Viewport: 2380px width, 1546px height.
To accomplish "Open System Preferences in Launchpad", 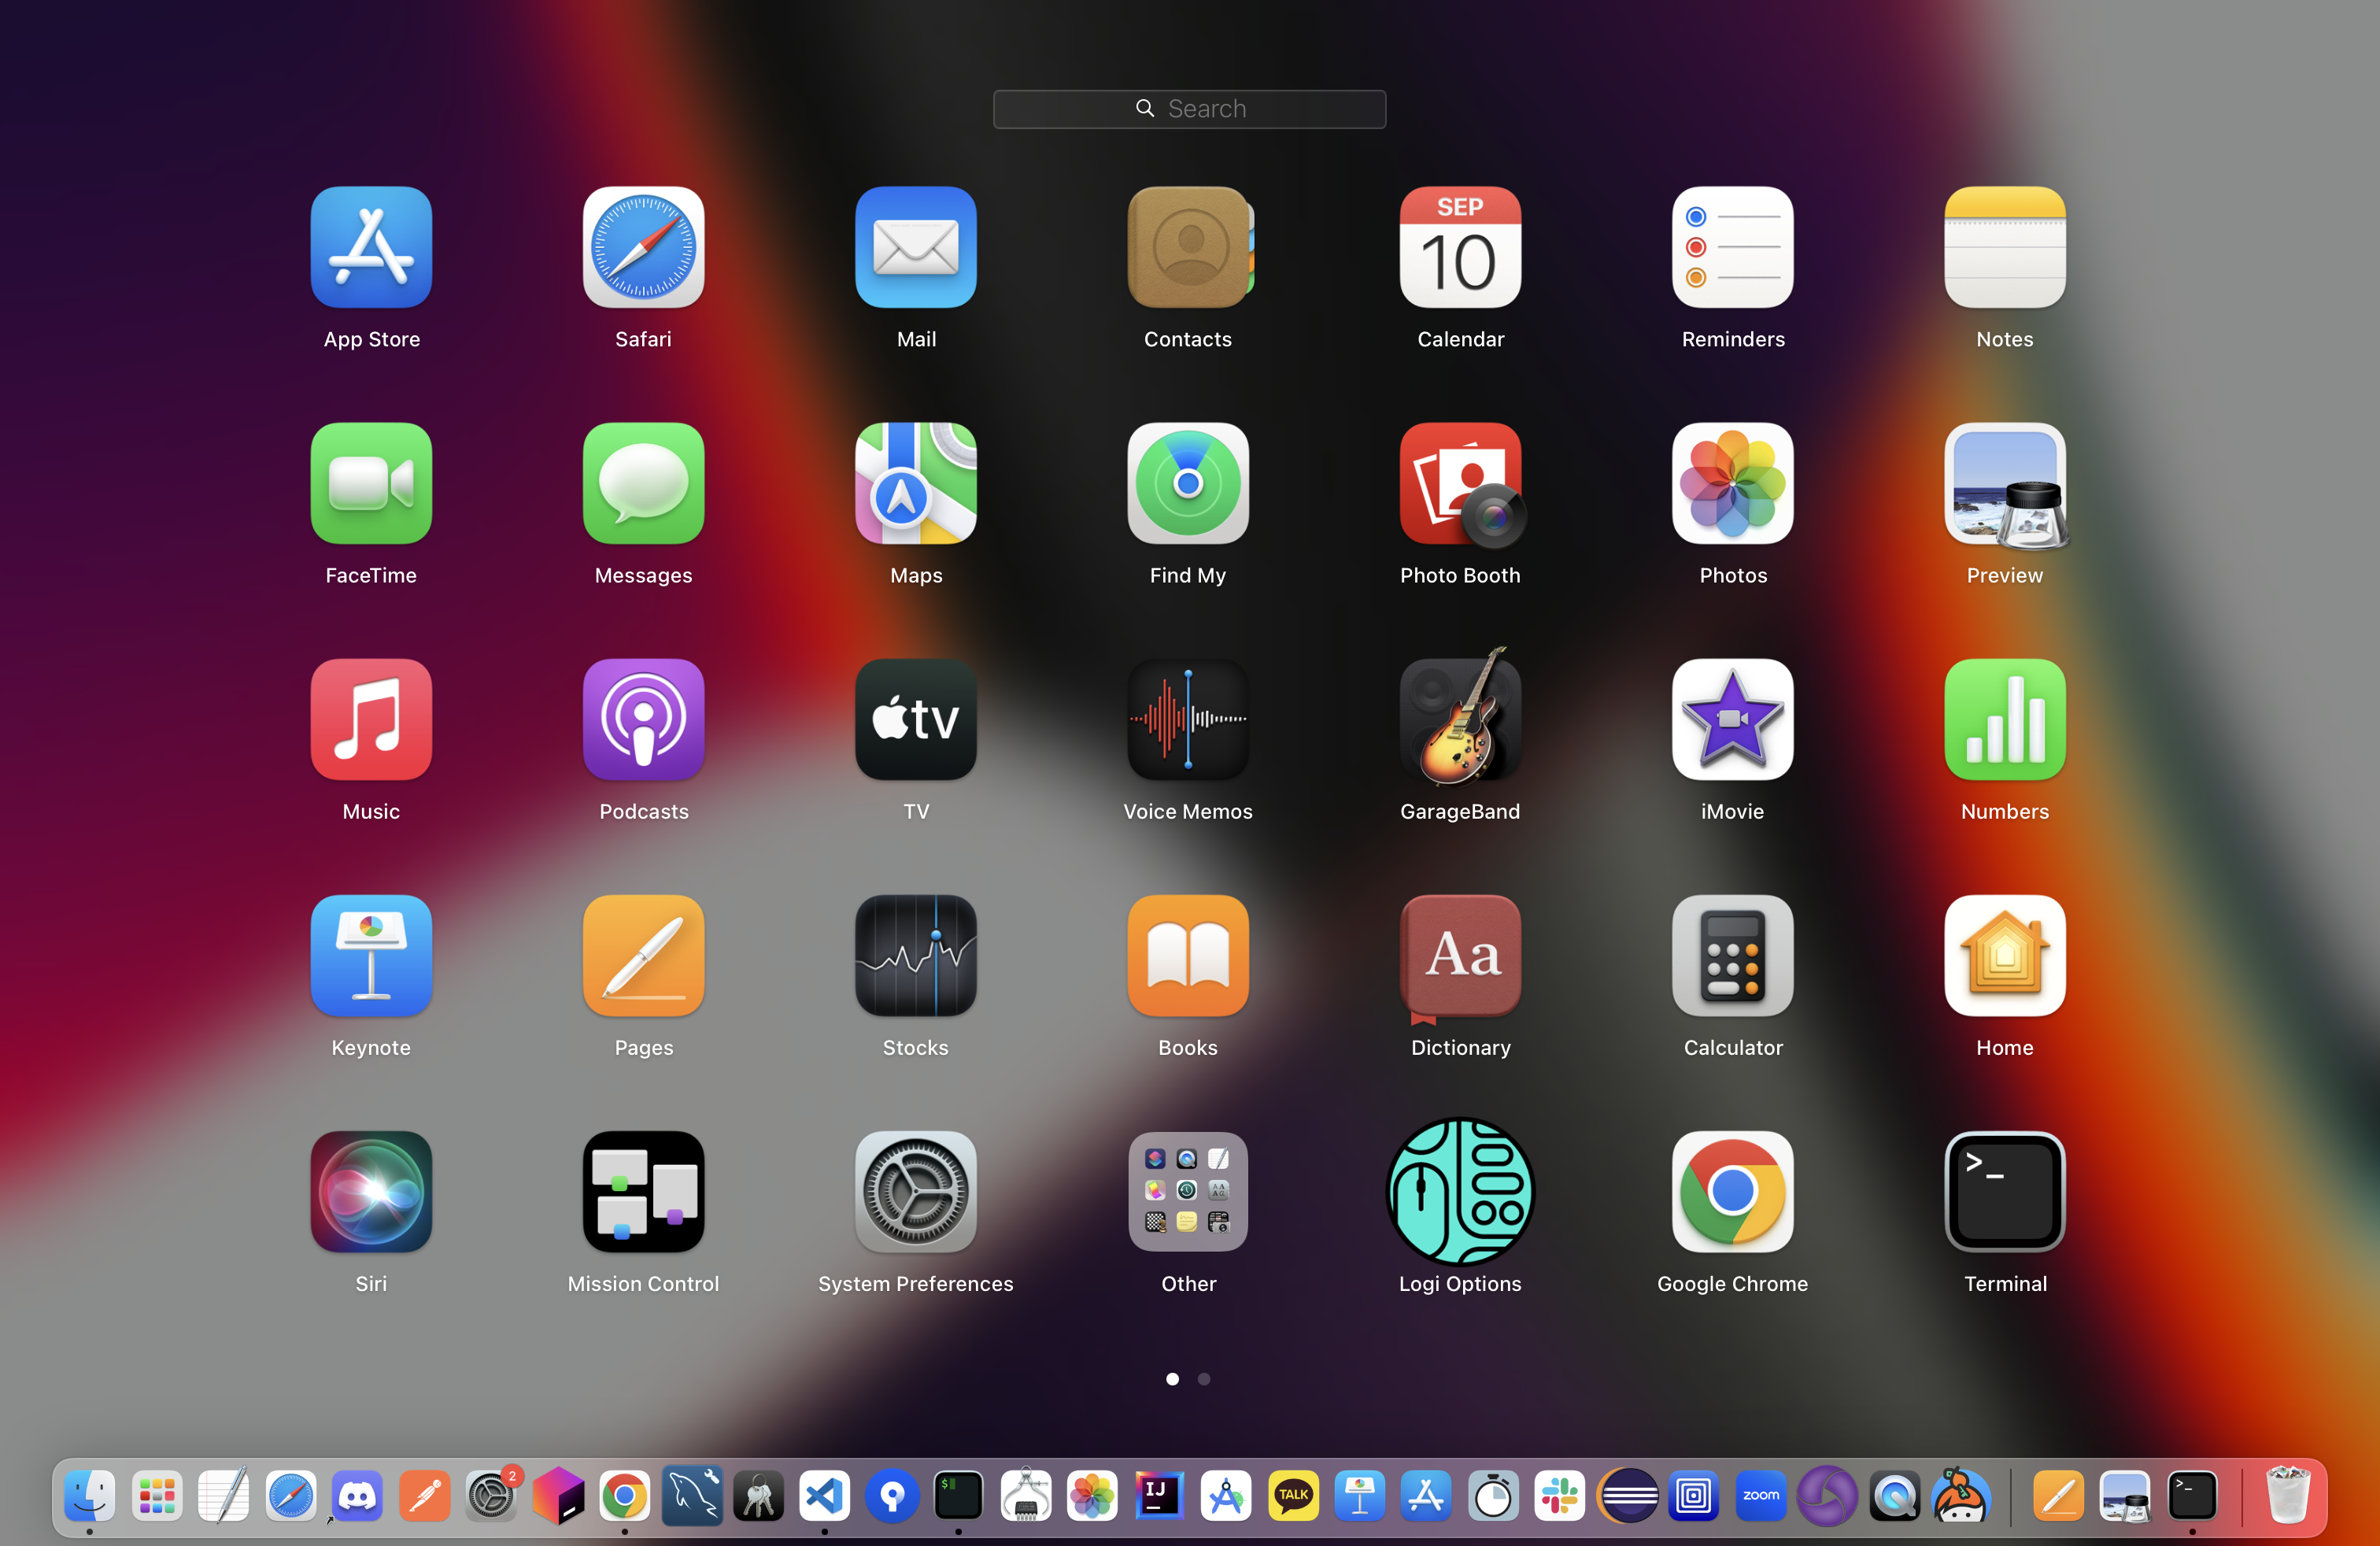I will click(915, 1192).
